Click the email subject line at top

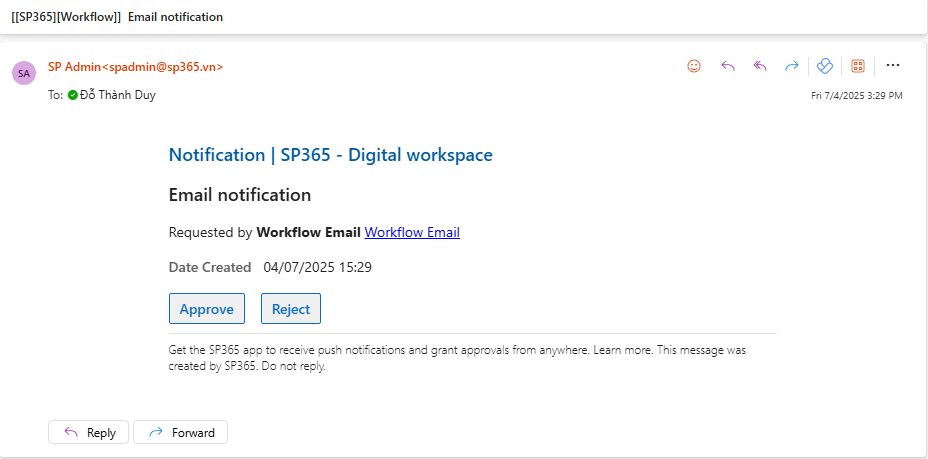click(x=117, y=17)
